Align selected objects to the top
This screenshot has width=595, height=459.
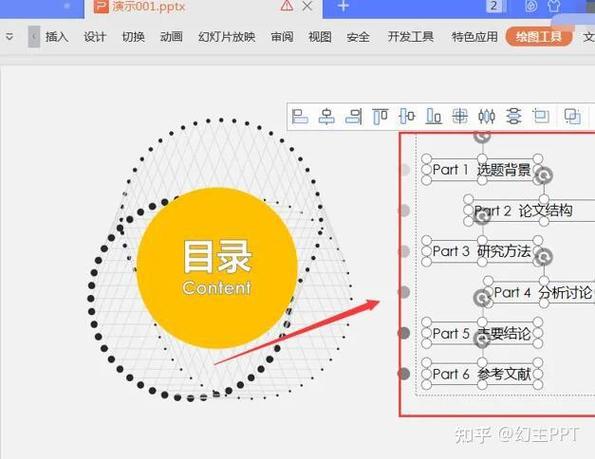(380, 116)
